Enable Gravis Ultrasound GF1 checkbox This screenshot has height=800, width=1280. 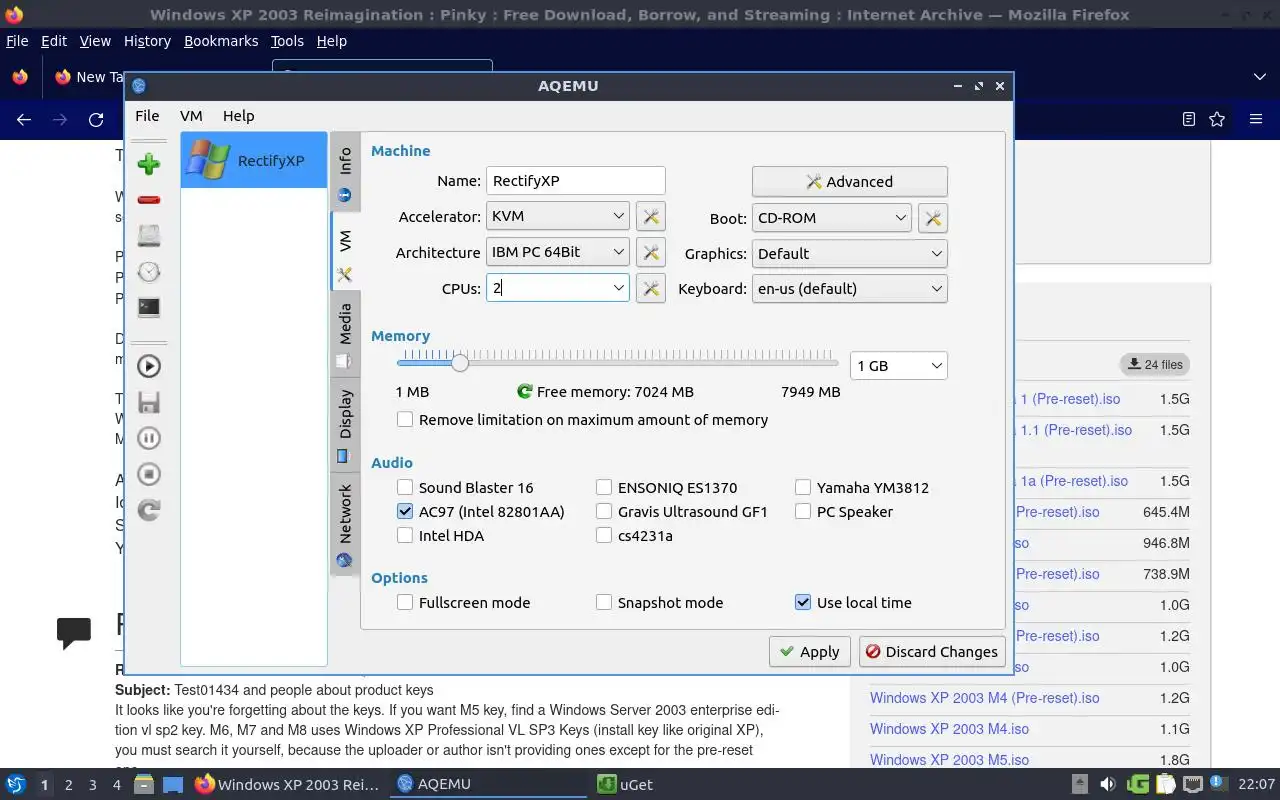point(604,512)
